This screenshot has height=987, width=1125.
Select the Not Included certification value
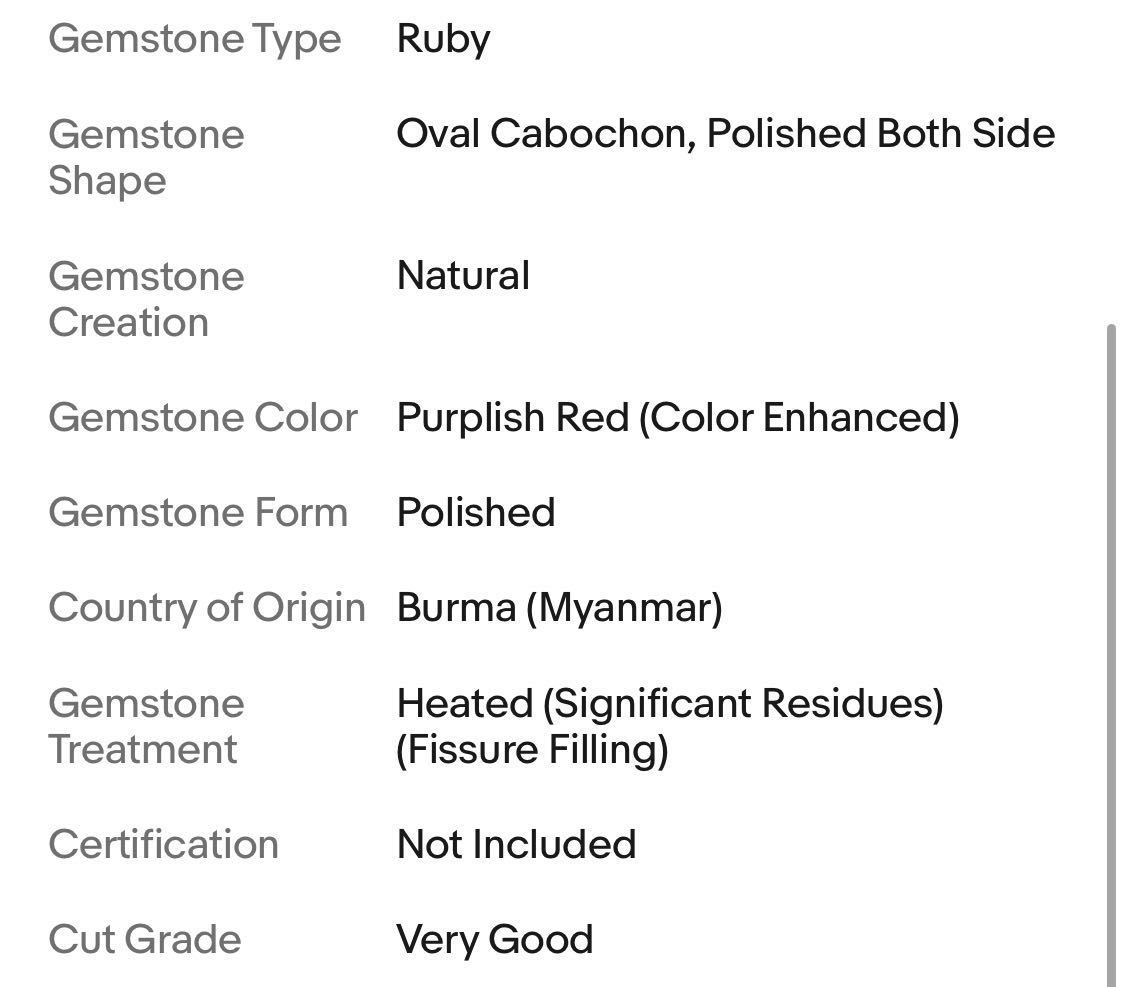516,844
